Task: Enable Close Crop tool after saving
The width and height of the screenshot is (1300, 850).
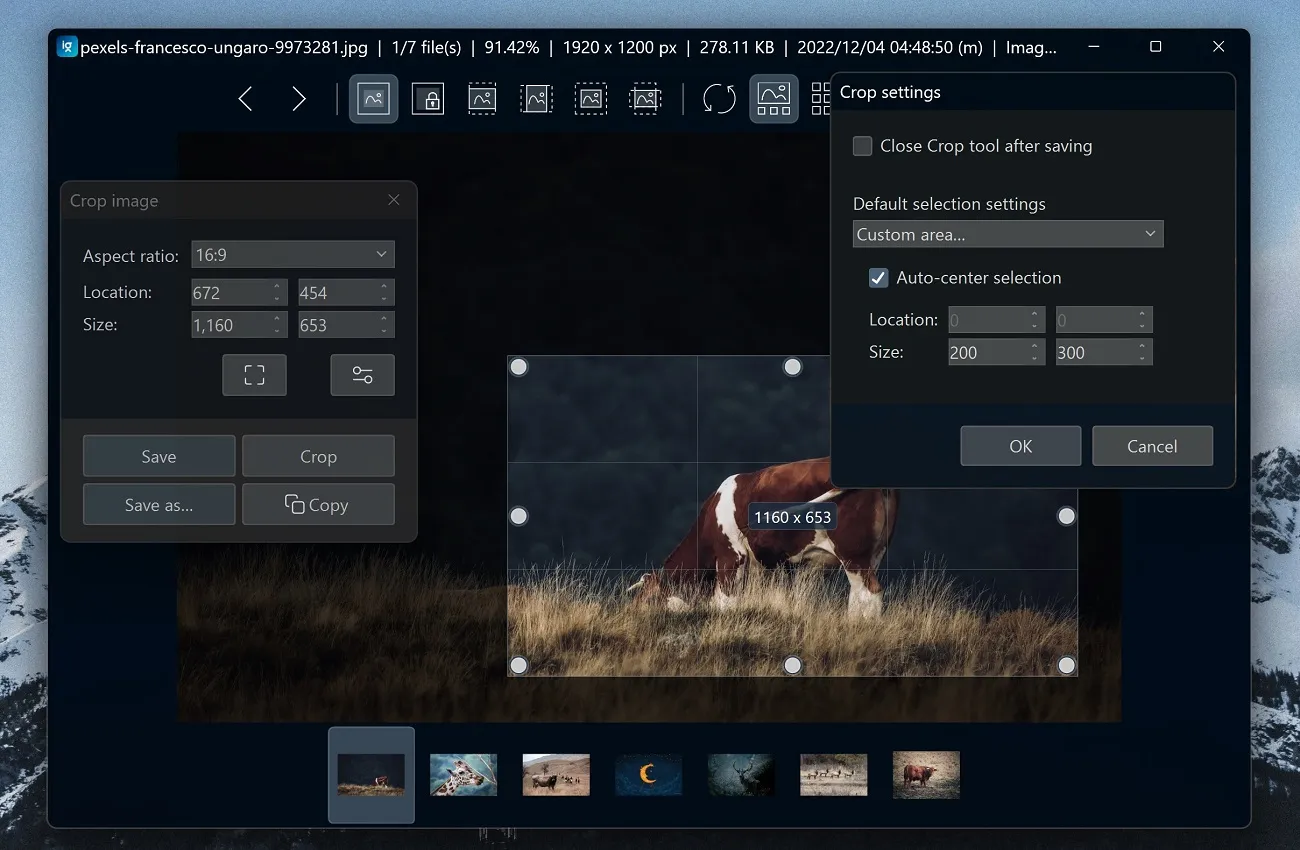Action: click(862, 146)
